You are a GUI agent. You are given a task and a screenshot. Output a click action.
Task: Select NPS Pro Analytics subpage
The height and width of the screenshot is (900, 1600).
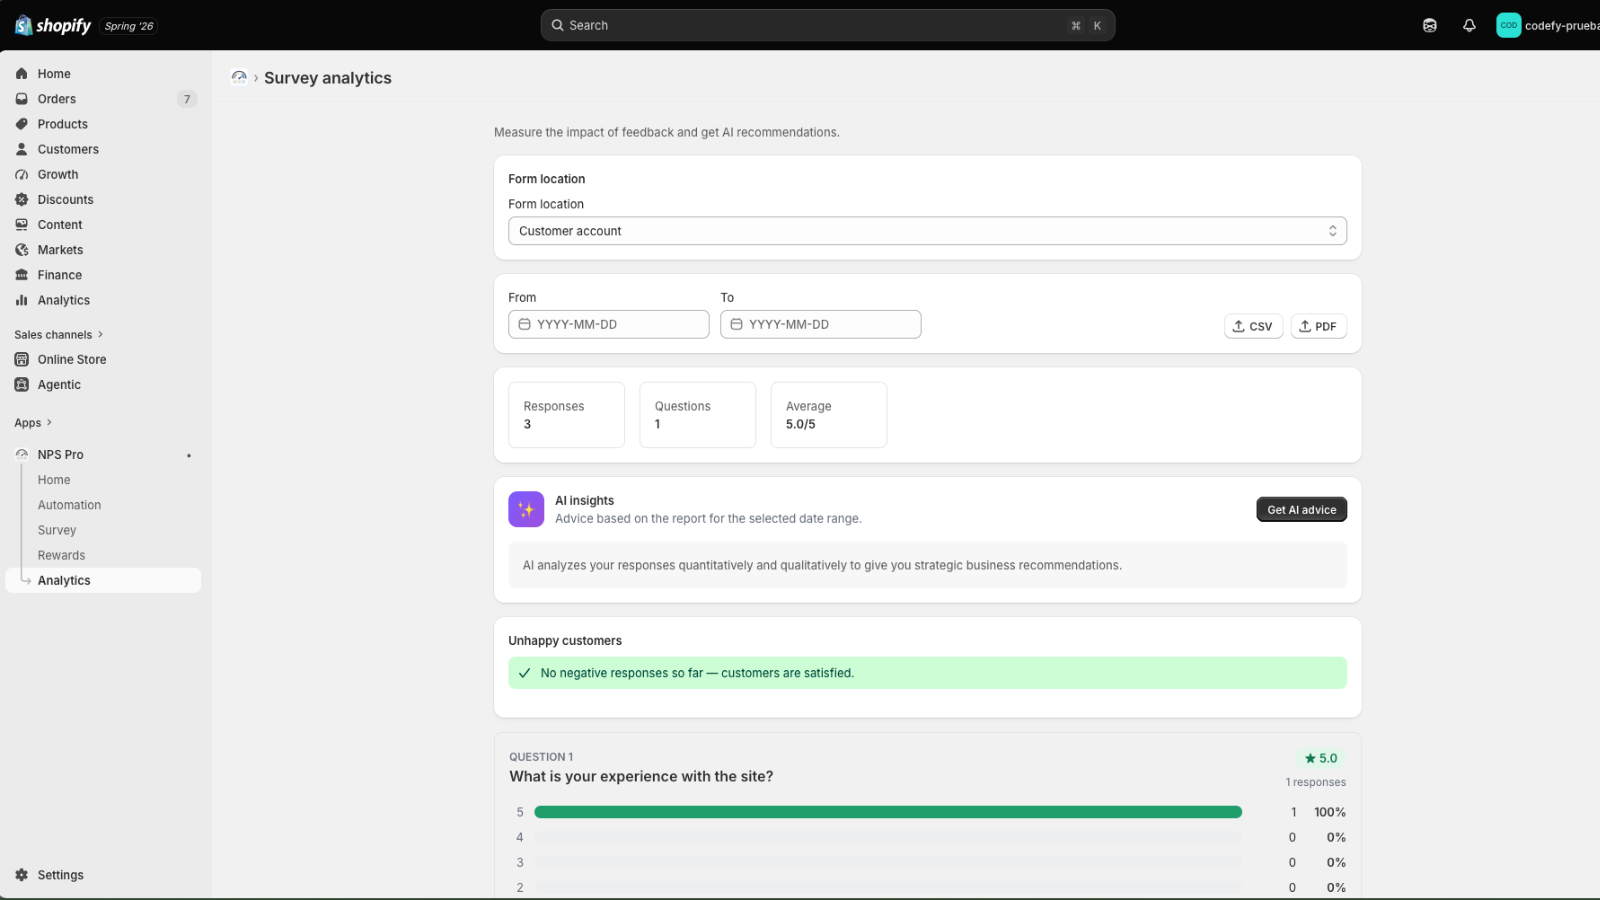coord(104,581)
